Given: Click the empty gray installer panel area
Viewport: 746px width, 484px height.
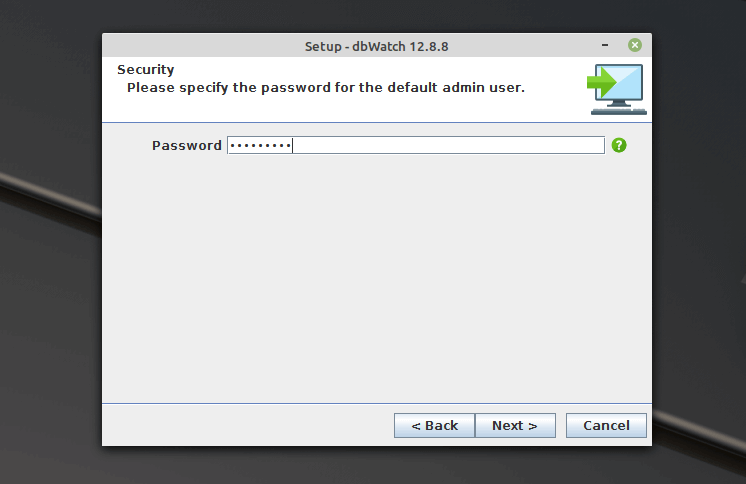Looking at the screenshot, I should coord(376,280).
